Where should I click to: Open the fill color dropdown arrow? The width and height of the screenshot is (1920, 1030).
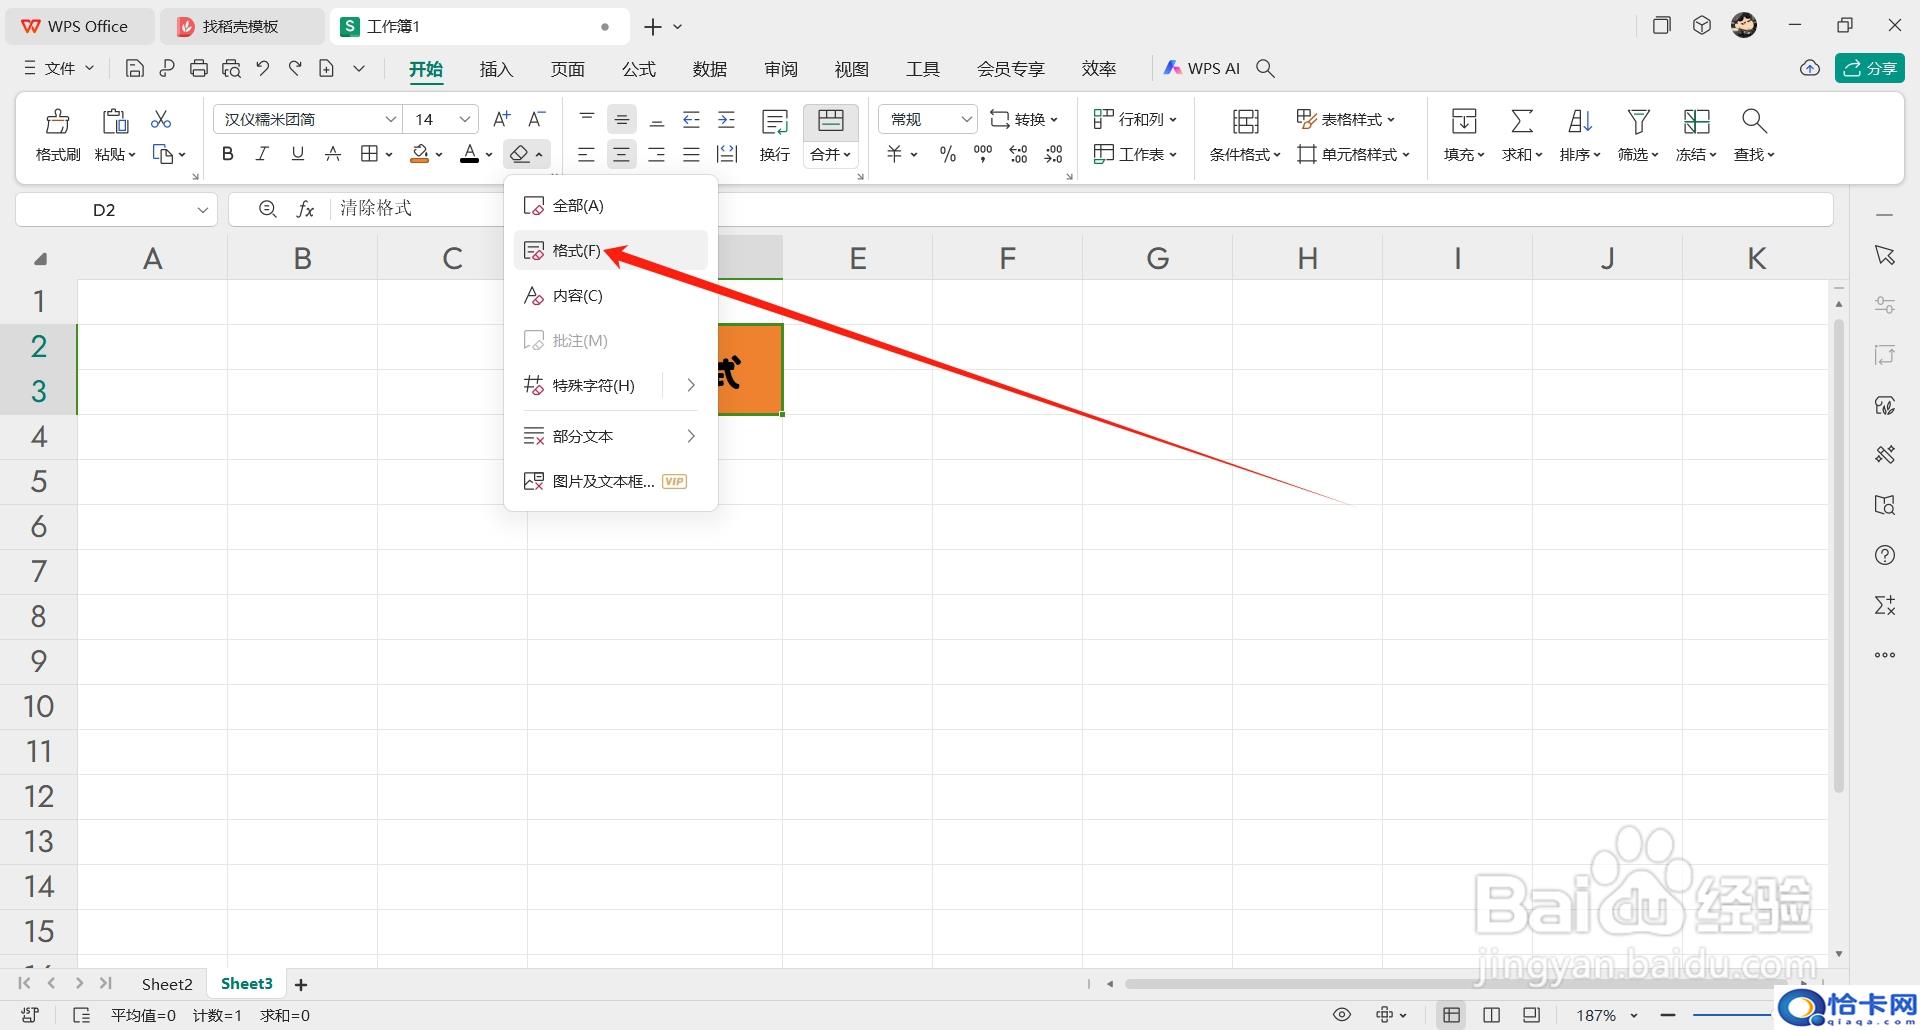coord(439,155)
